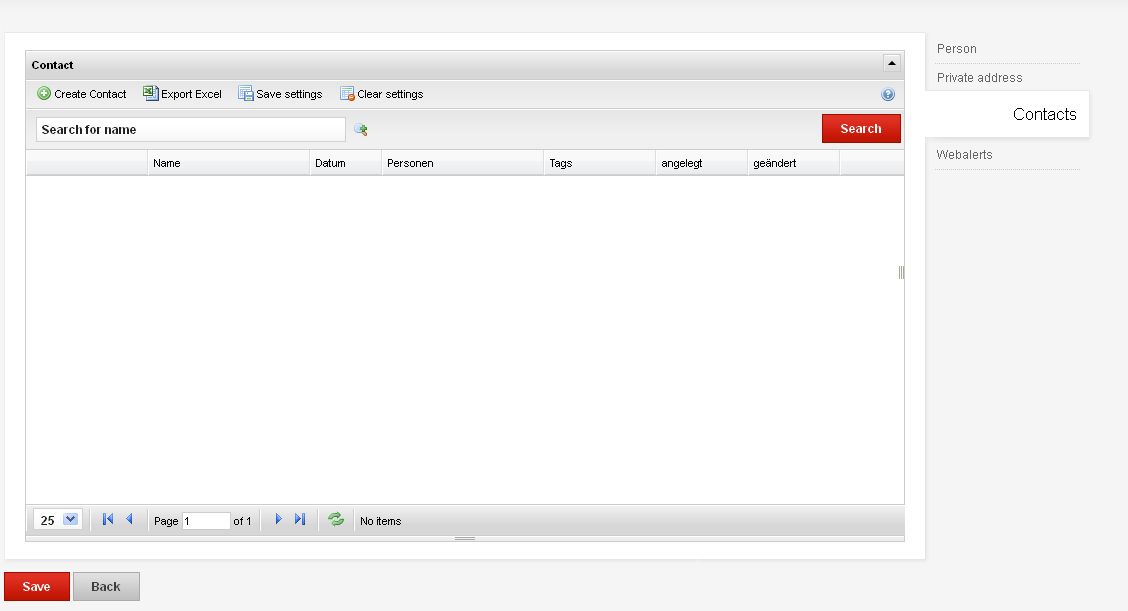Screen dimensions: 1128x611
Task: Click the Create Contact button
Action: pos(81,94)
